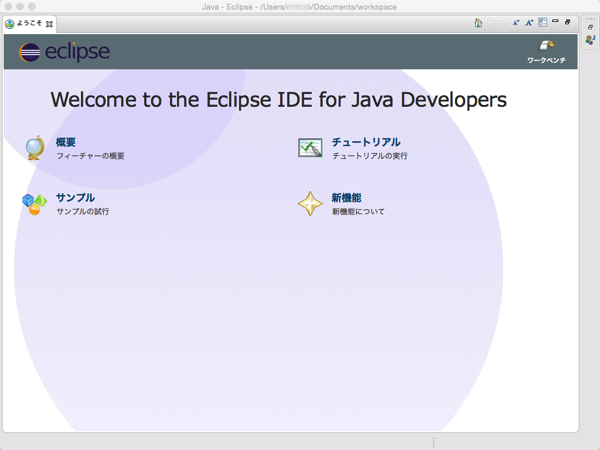Close the ようこそ tab
Screen dimensions: 600x450
coord(50,23)
